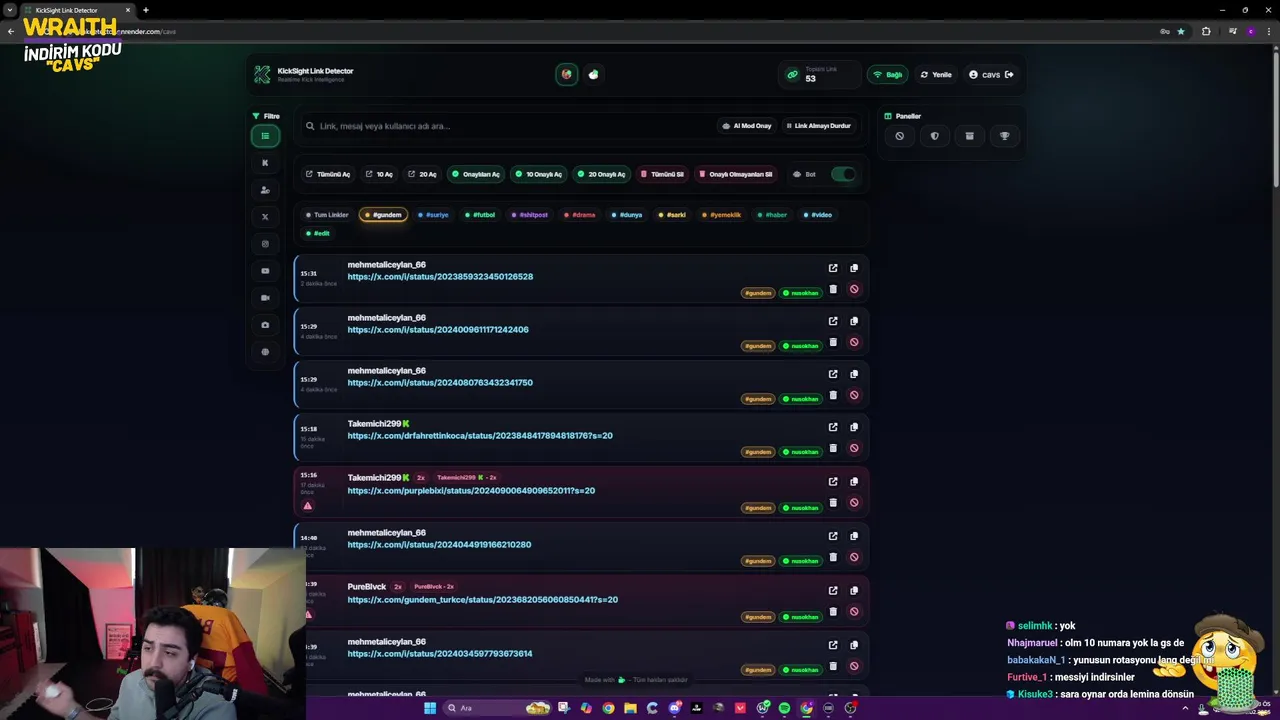Image resolution: width=1280 pixels, height=720 pixels.
Task: Click the 10 Onaylı Aç button
Action: click(x=538, y=174)
